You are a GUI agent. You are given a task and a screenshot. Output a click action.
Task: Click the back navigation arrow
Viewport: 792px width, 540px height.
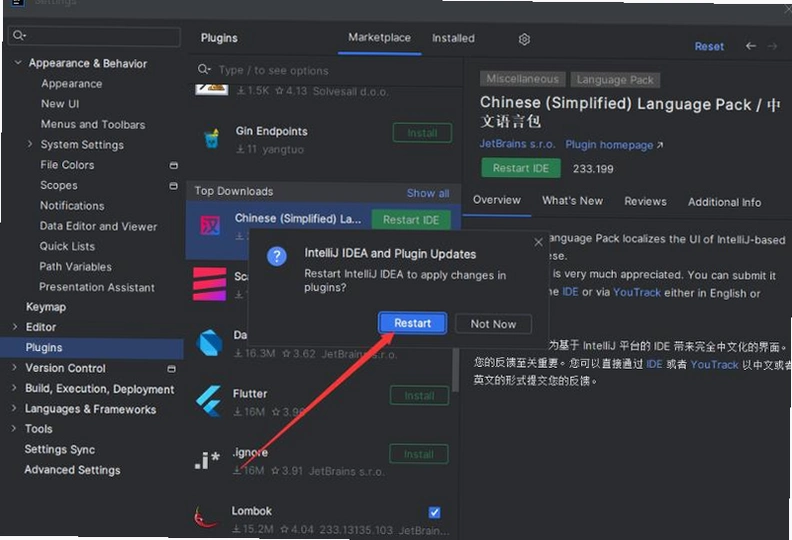(x=751, y=46)
